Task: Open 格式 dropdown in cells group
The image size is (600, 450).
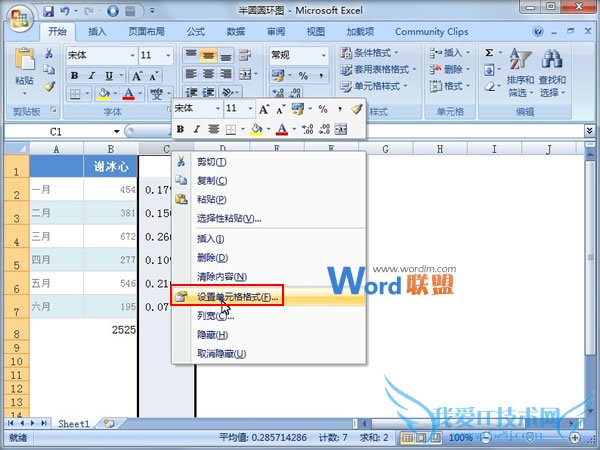Action: (x=449, y=86)
